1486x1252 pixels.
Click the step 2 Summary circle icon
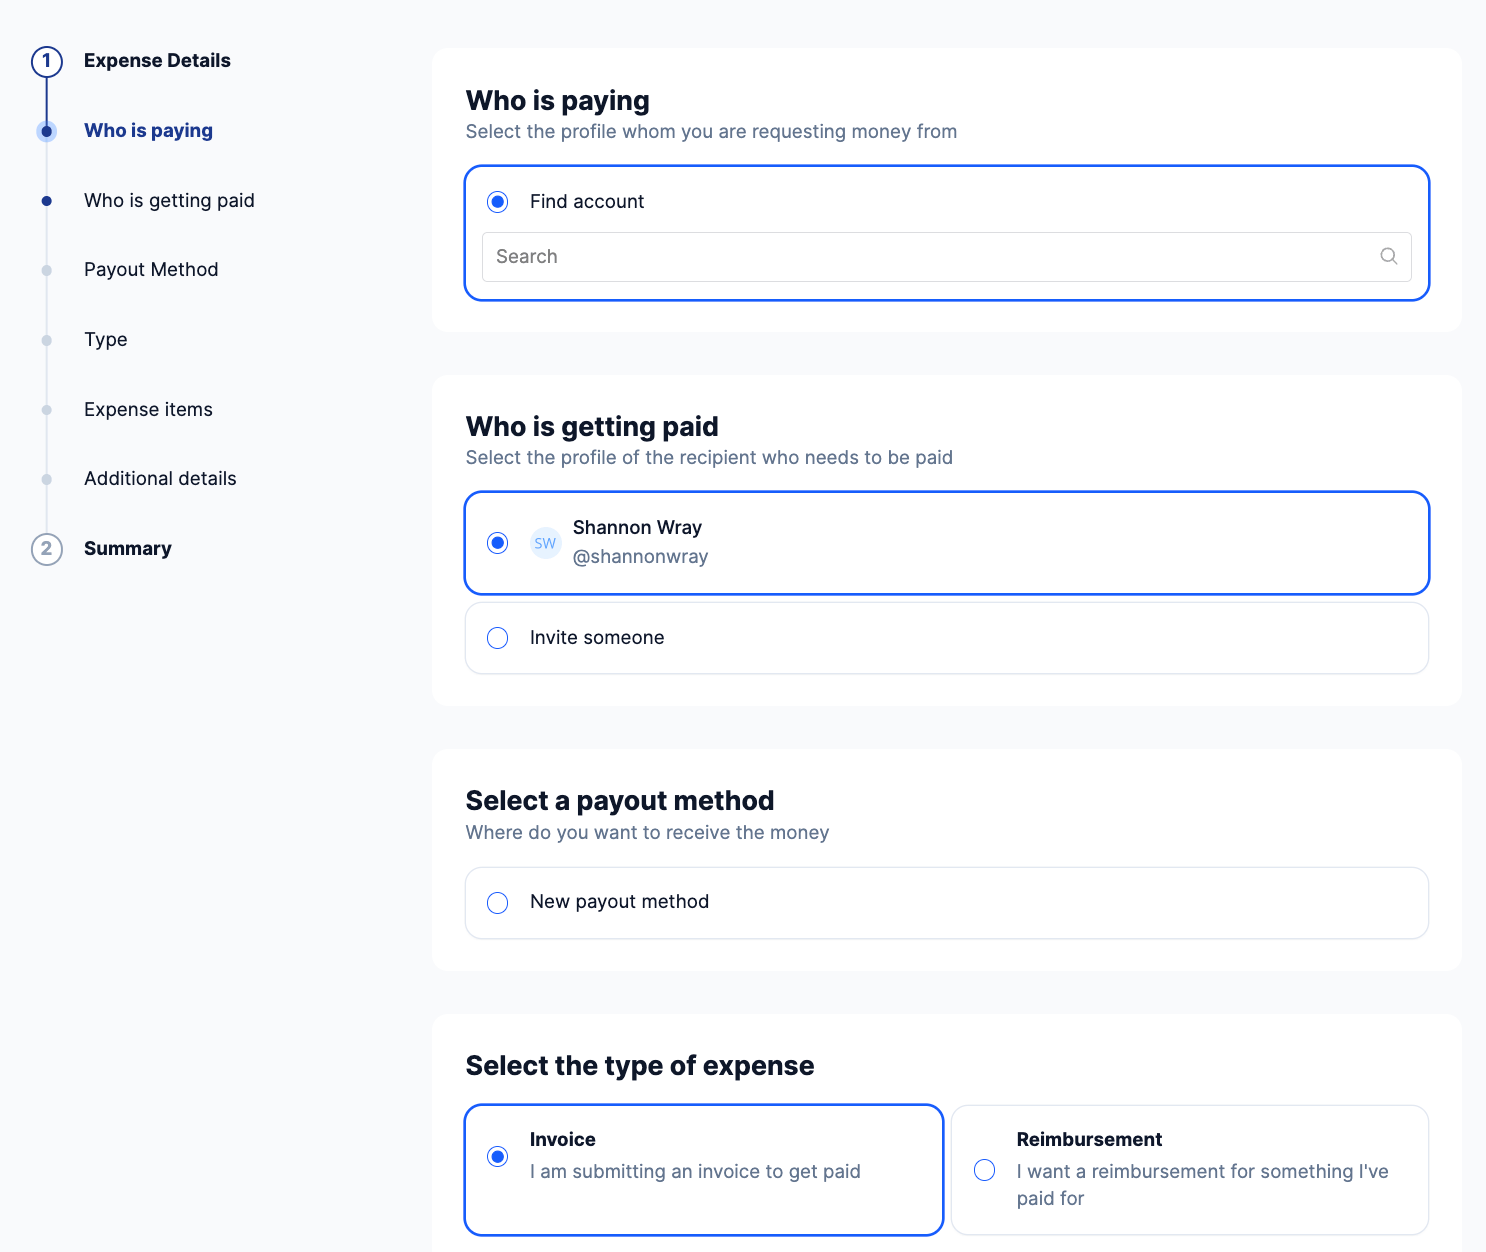point(47,549)
